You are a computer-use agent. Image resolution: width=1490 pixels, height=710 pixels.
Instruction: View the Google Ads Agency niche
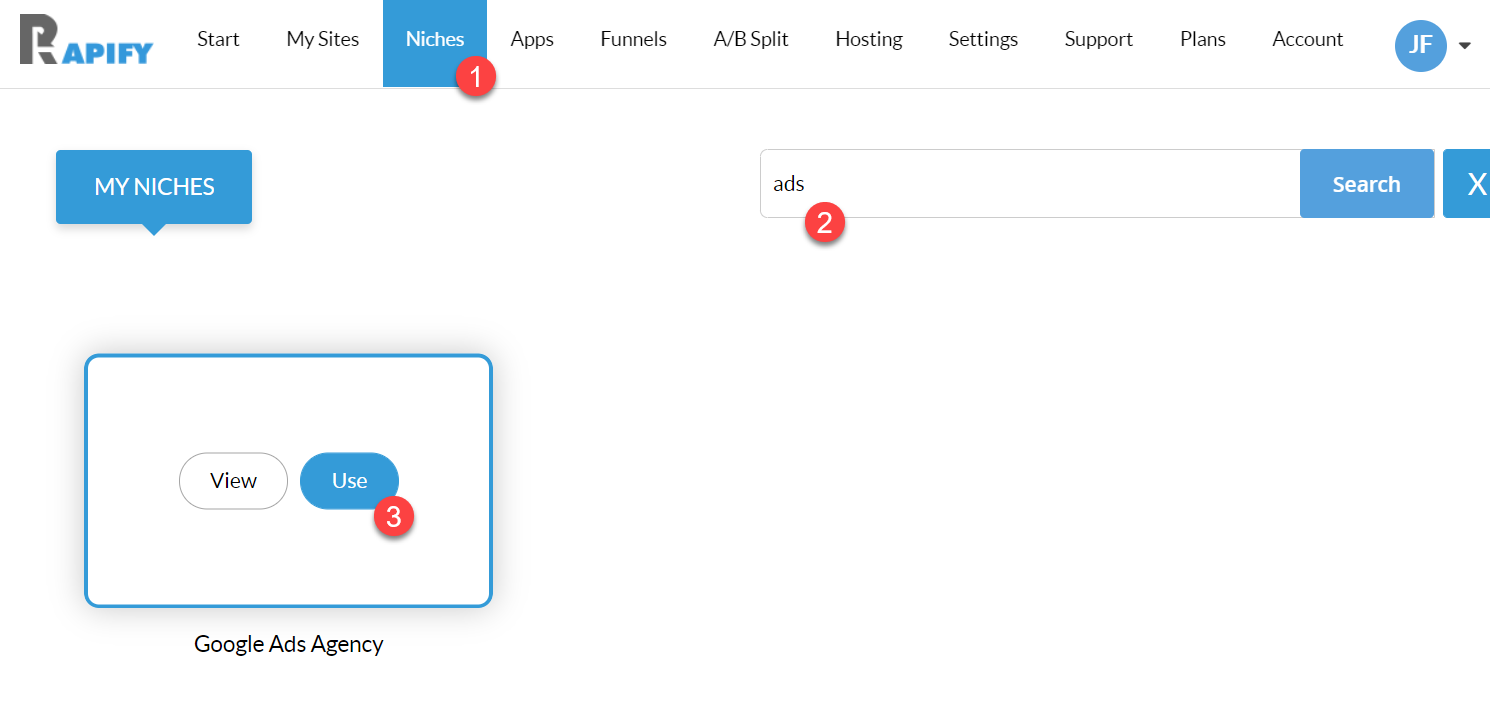coord(233,481)
